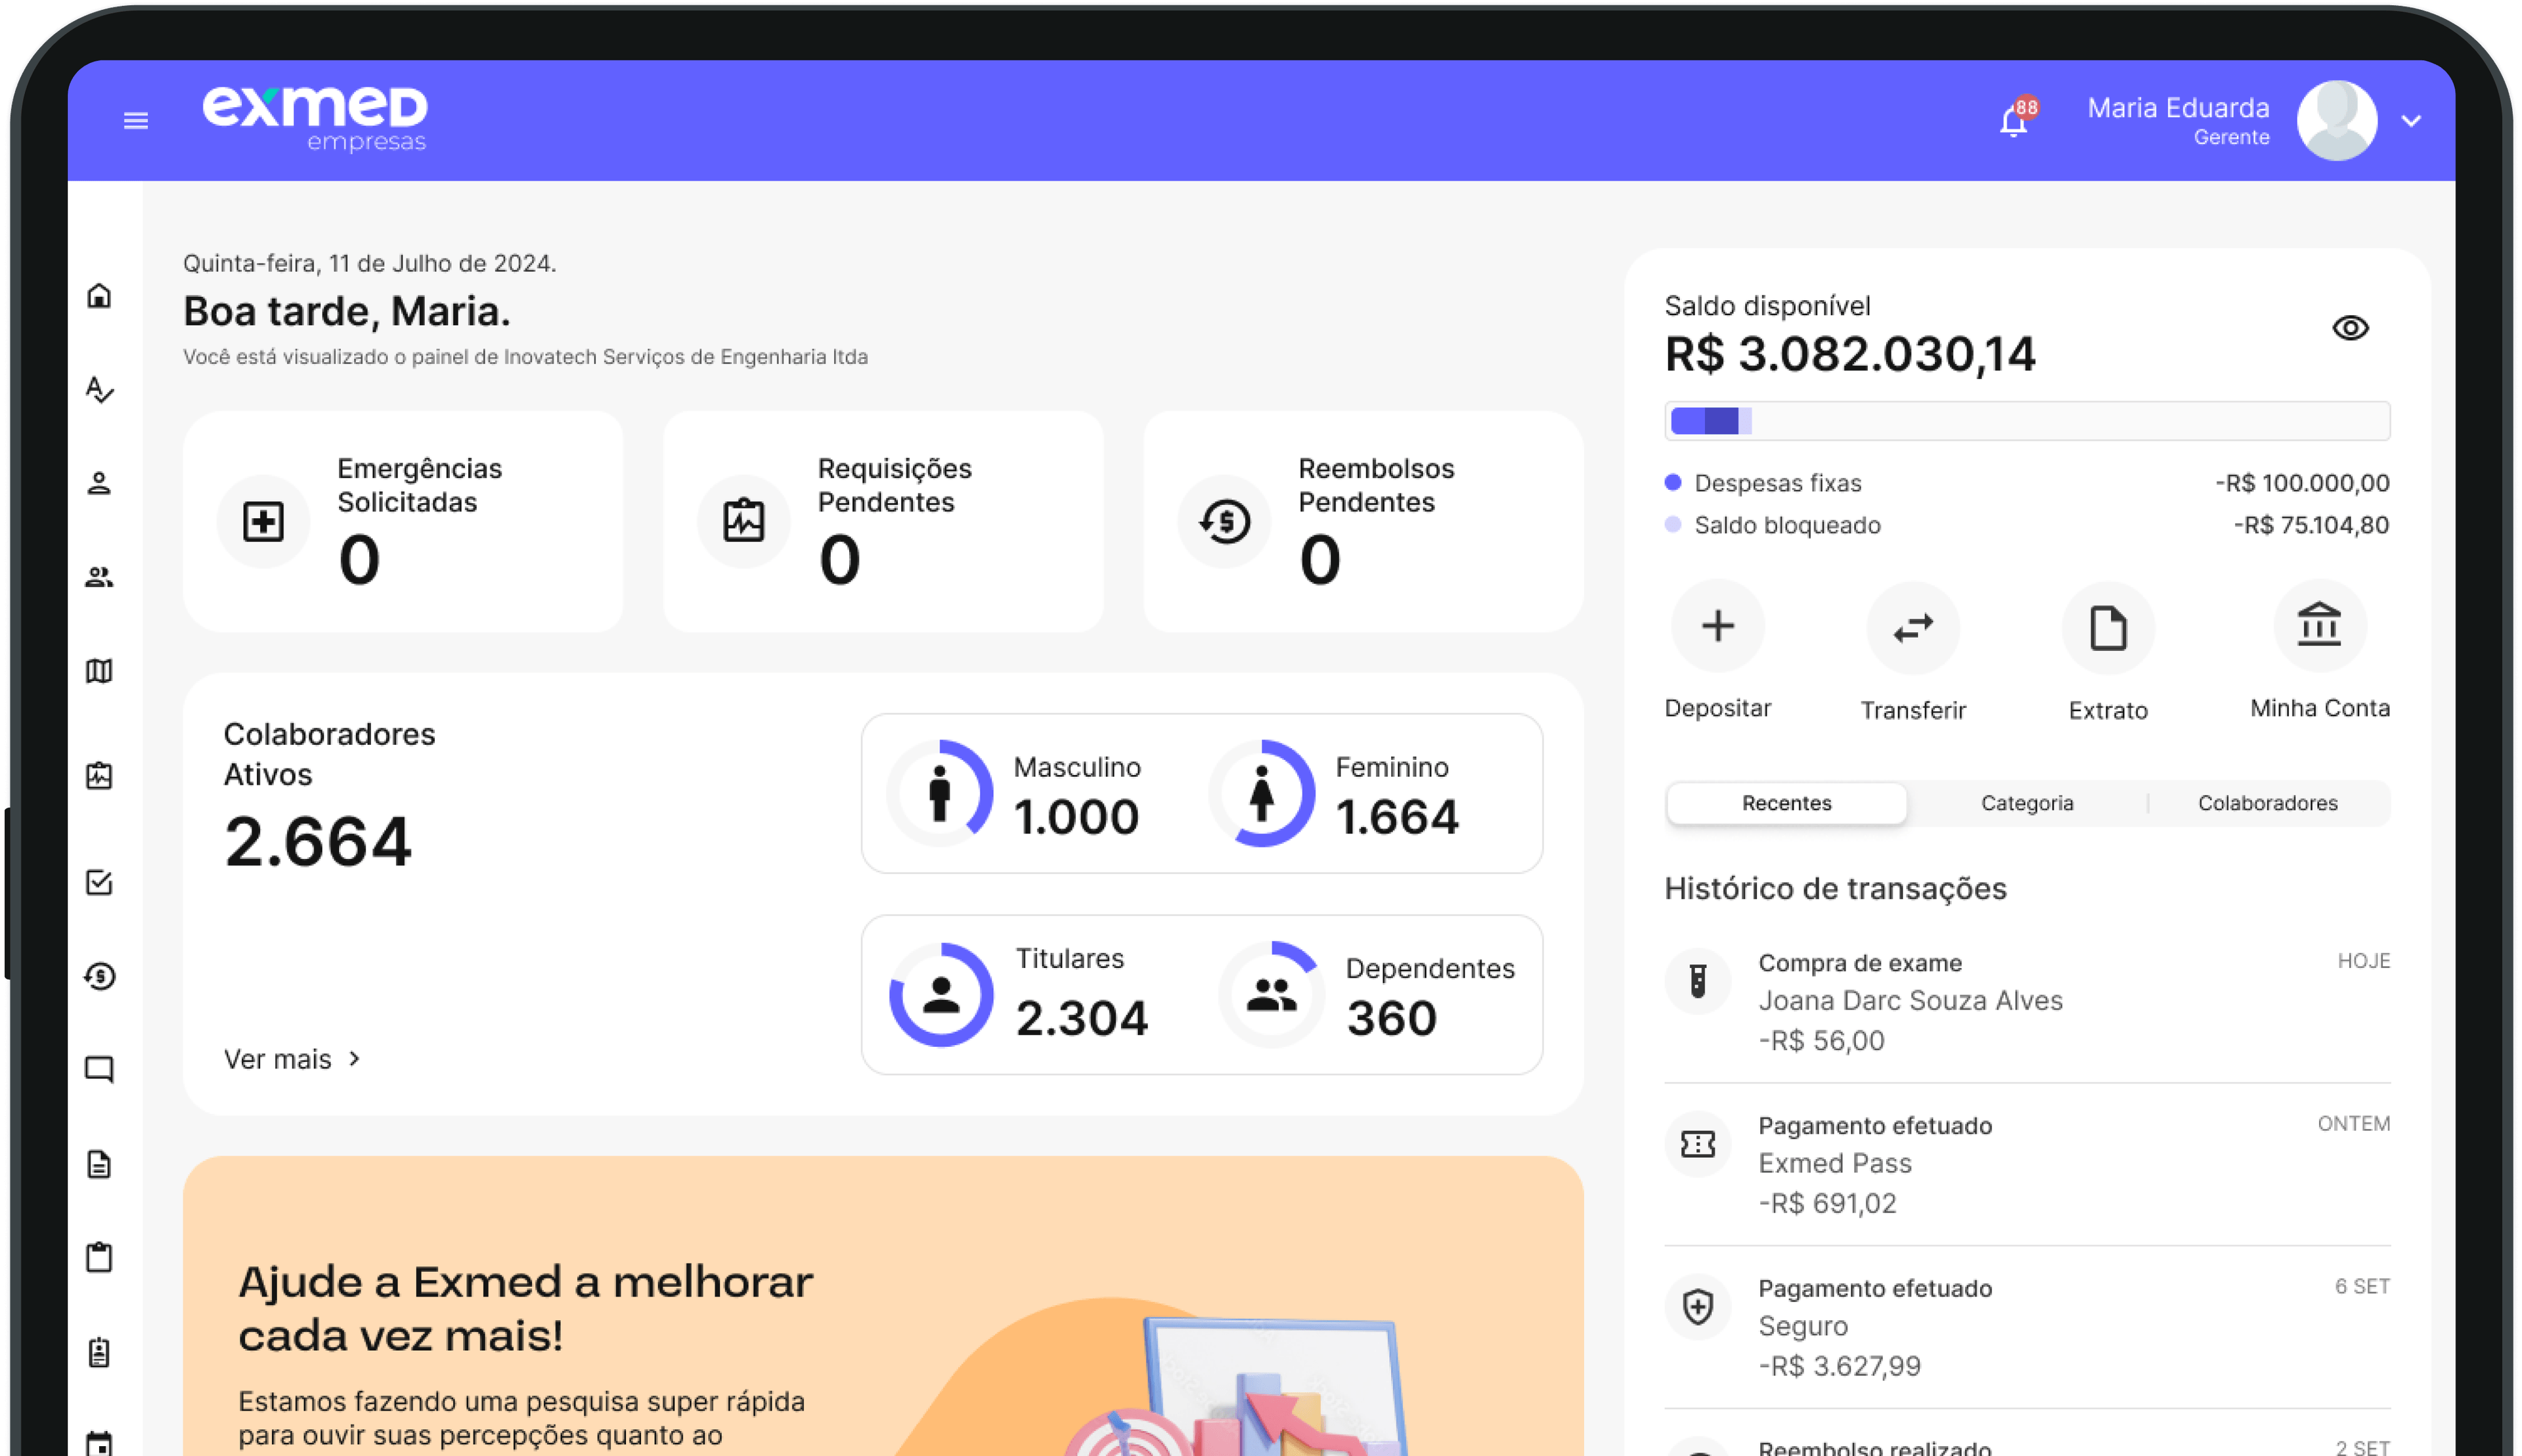Click the survey banner heading

pos(525,1308)
